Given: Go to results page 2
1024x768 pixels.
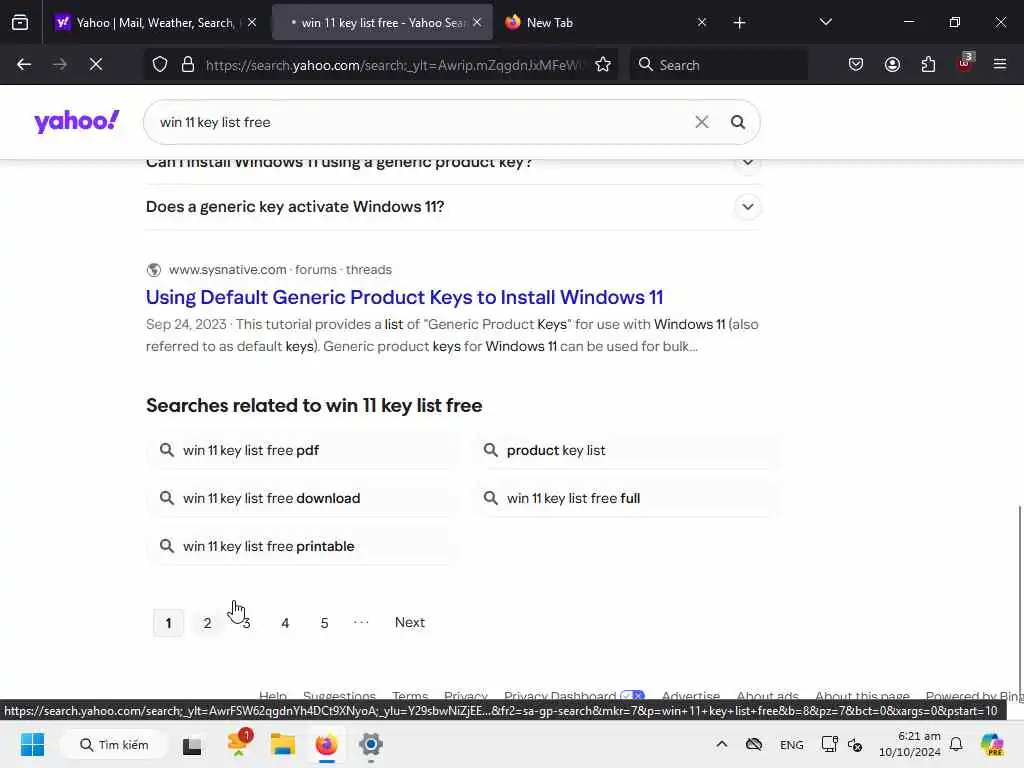Looking at the screenshot, I should [207, 623].
